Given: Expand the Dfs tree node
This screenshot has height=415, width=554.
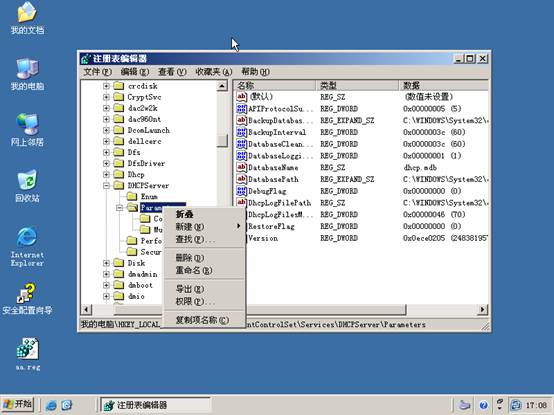Looking at the screenshot, I should tap(106, 152).
